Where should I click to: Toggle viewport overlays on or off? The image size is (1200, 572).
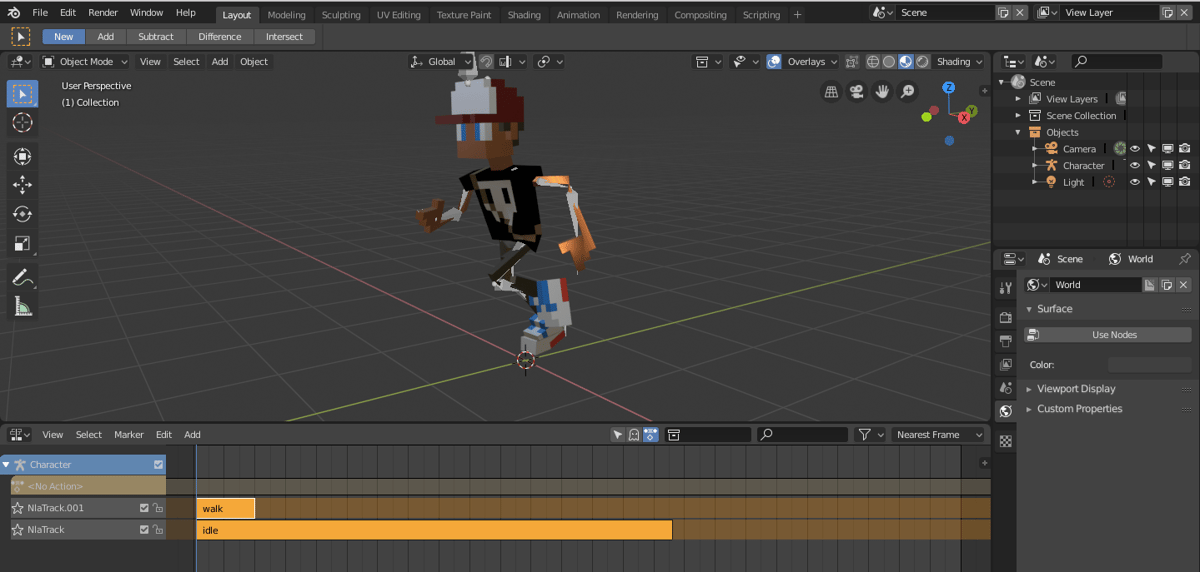coord(774,61)
